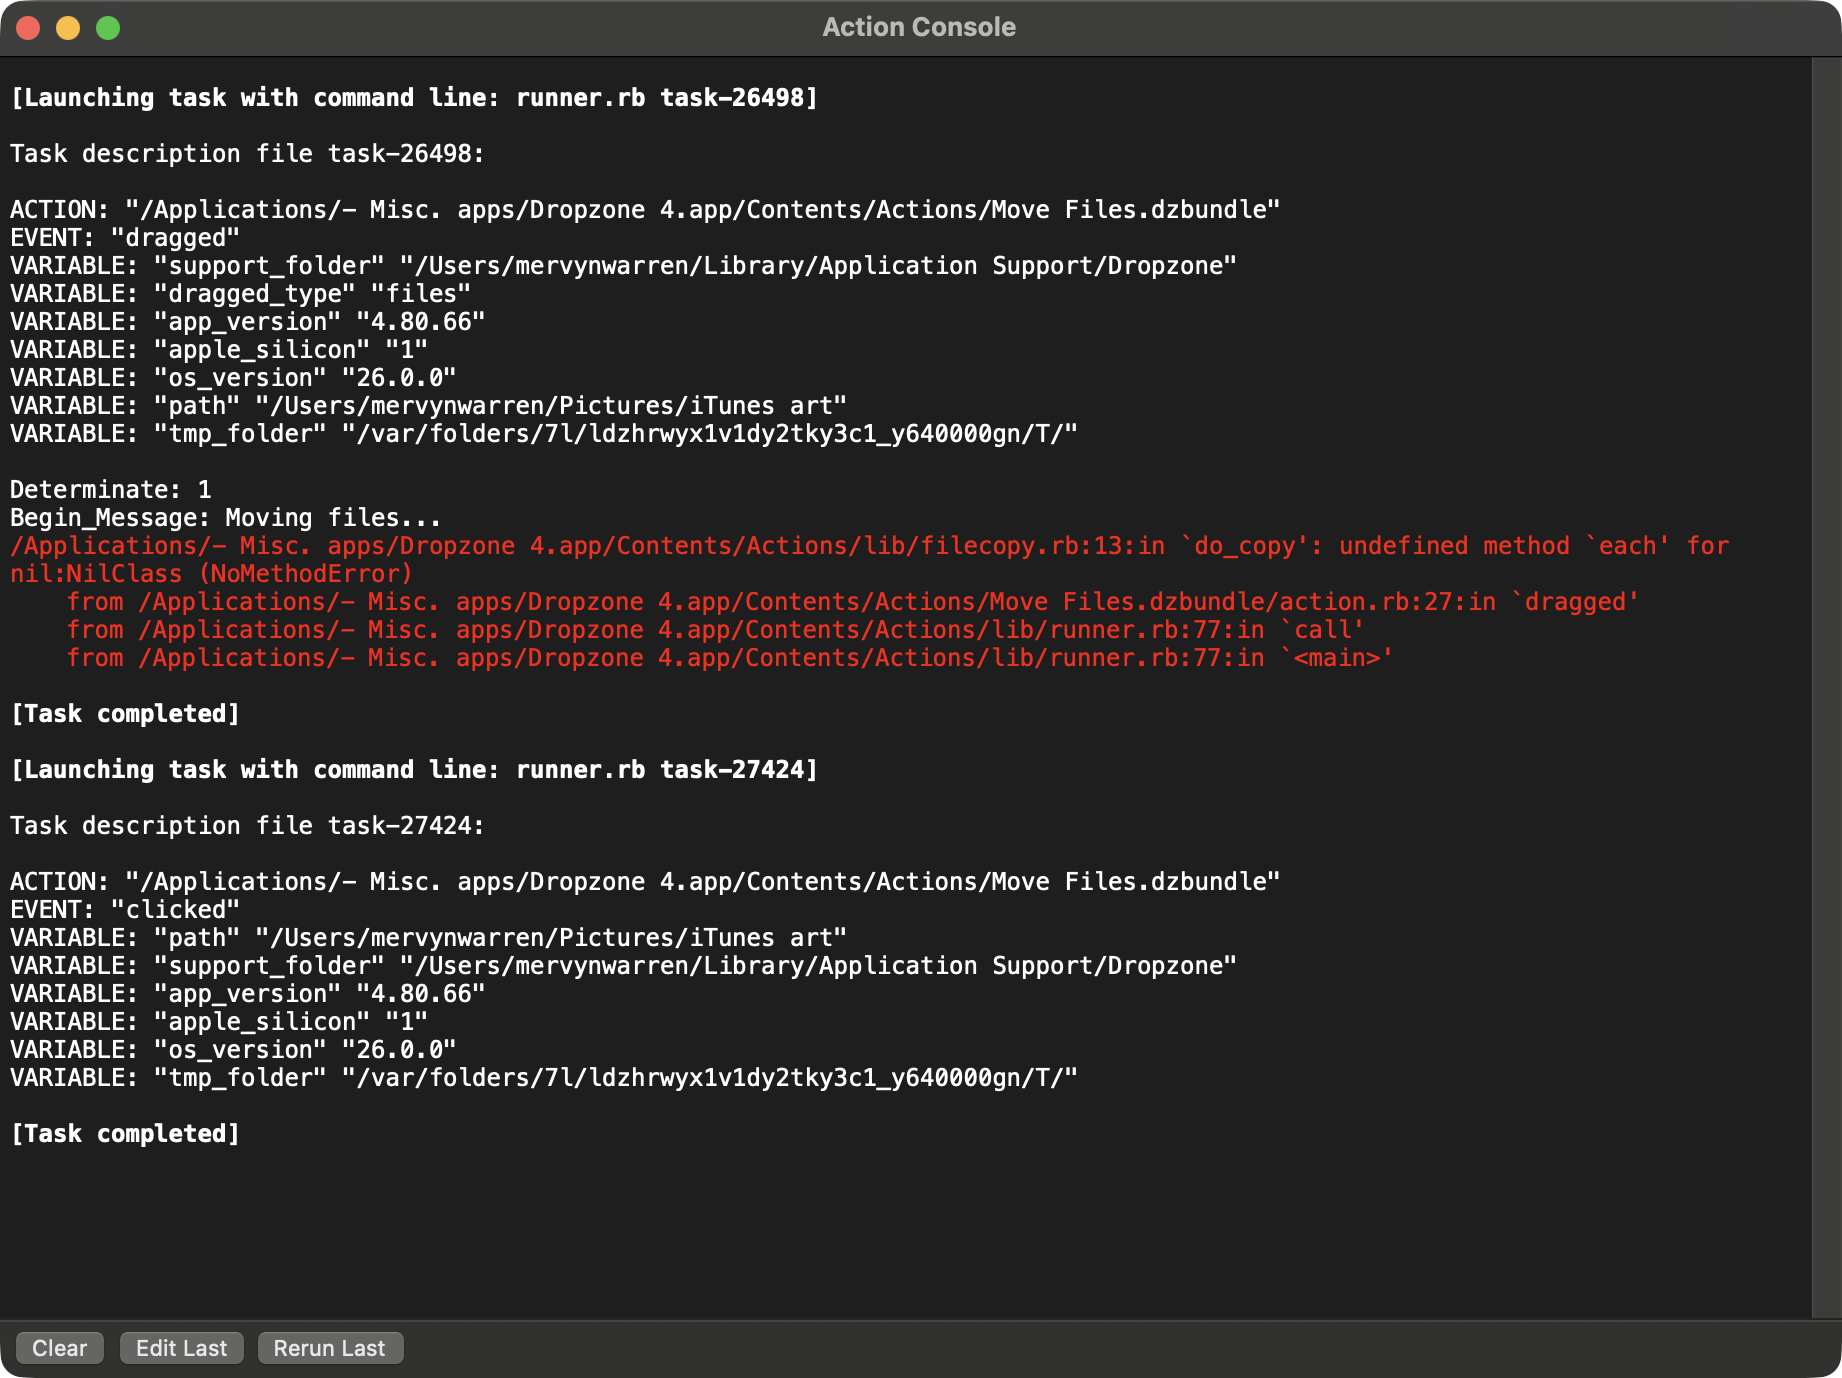The height and width of the screenshot is (1378, 1842).
Task: Click the EVENT "clicked" line
Action: pyautogui.click(x=125, y=910)
